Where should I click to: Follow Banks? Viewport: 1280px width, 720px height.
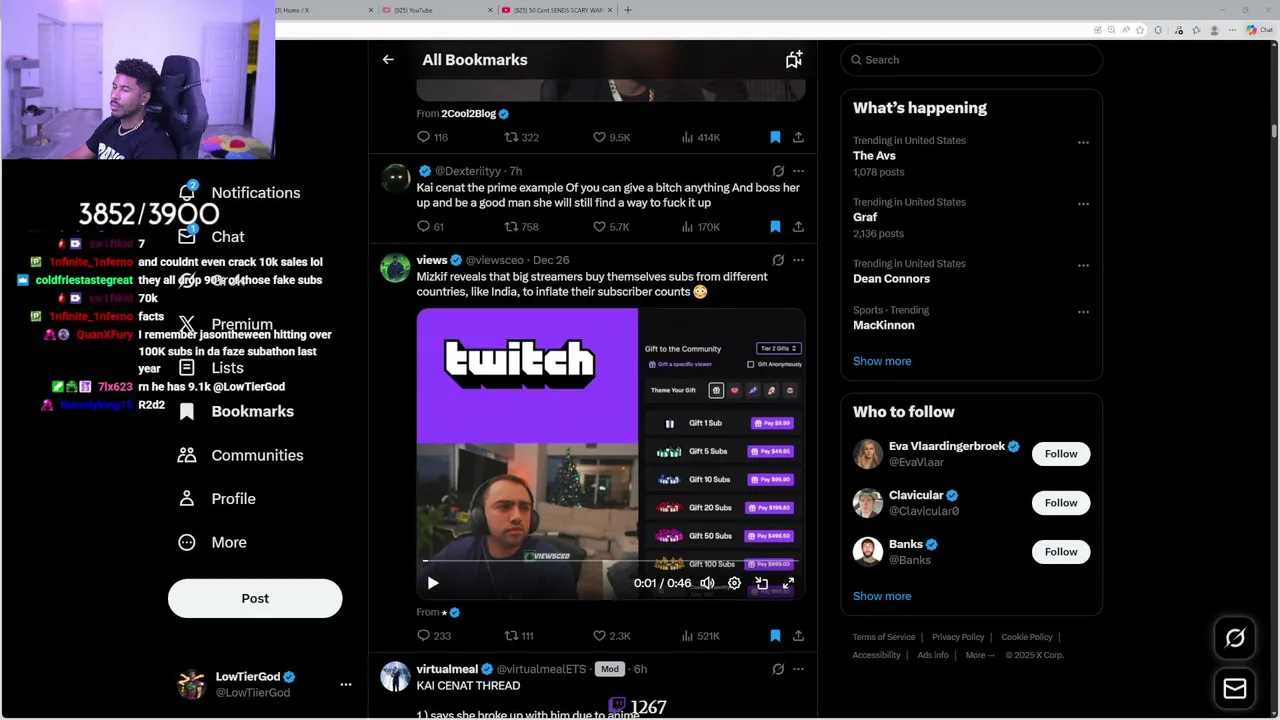click(1061, 552)
